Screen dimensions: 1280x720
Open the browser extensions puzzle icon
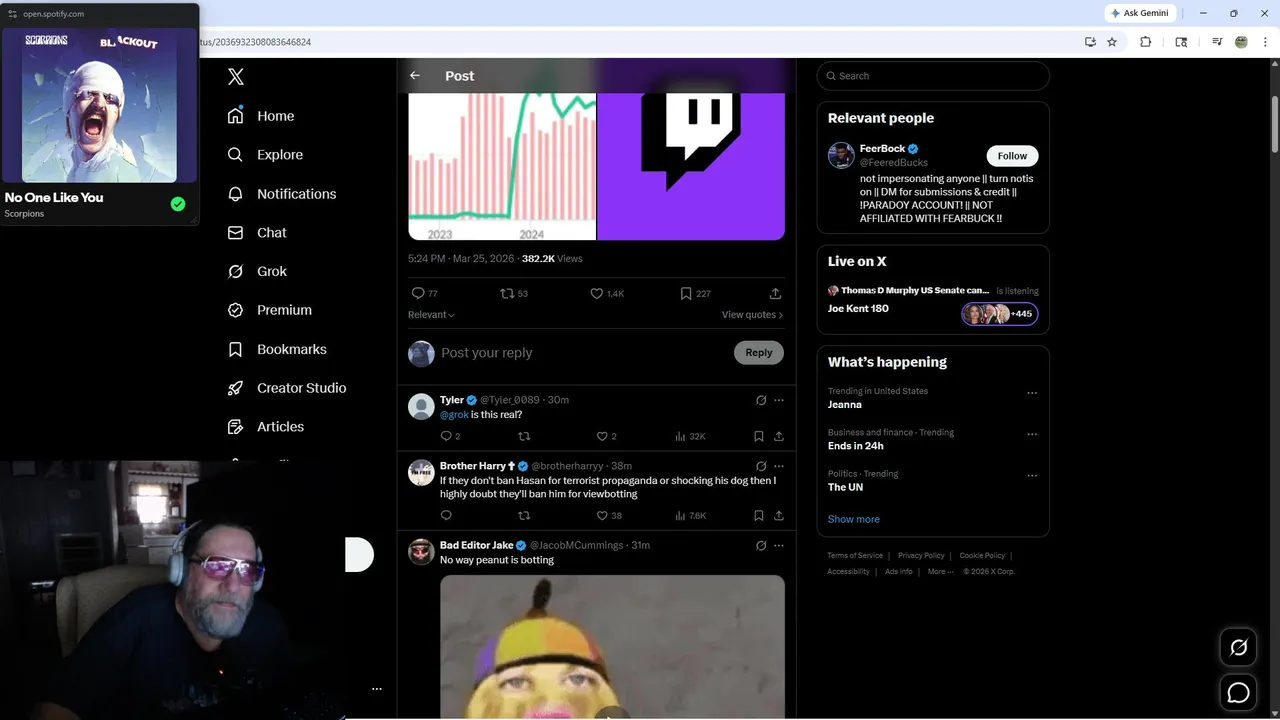pyautogui.click(x=1146, y=42)
